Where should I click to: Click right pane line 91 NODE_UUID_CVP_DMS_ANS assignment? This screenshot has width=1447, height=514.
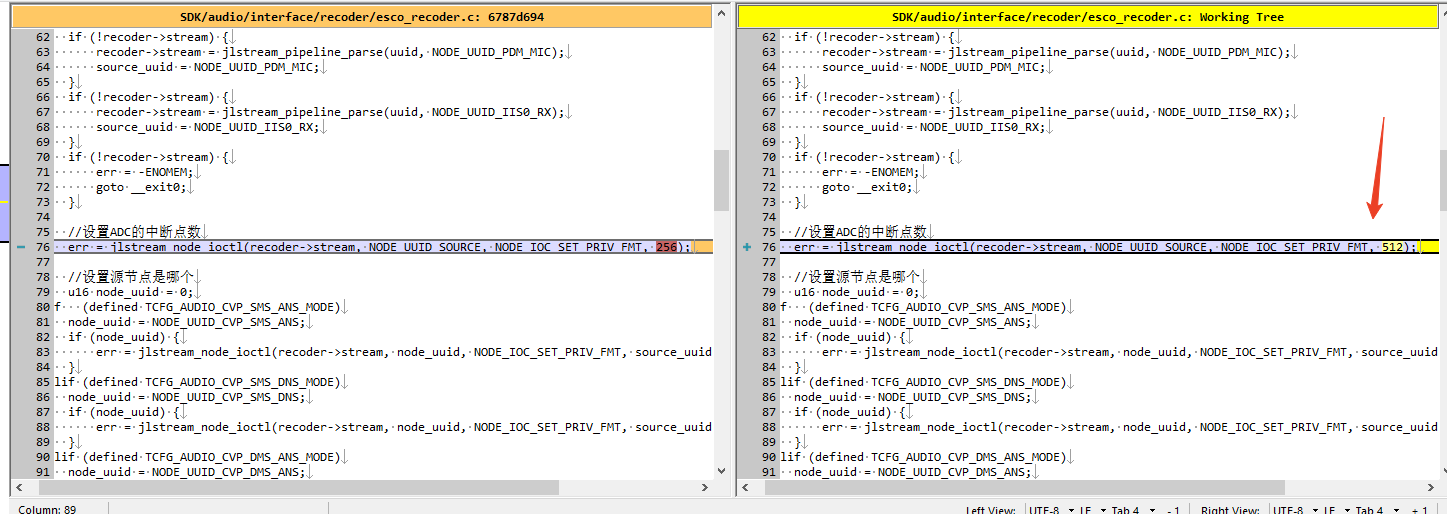[912, 472]
